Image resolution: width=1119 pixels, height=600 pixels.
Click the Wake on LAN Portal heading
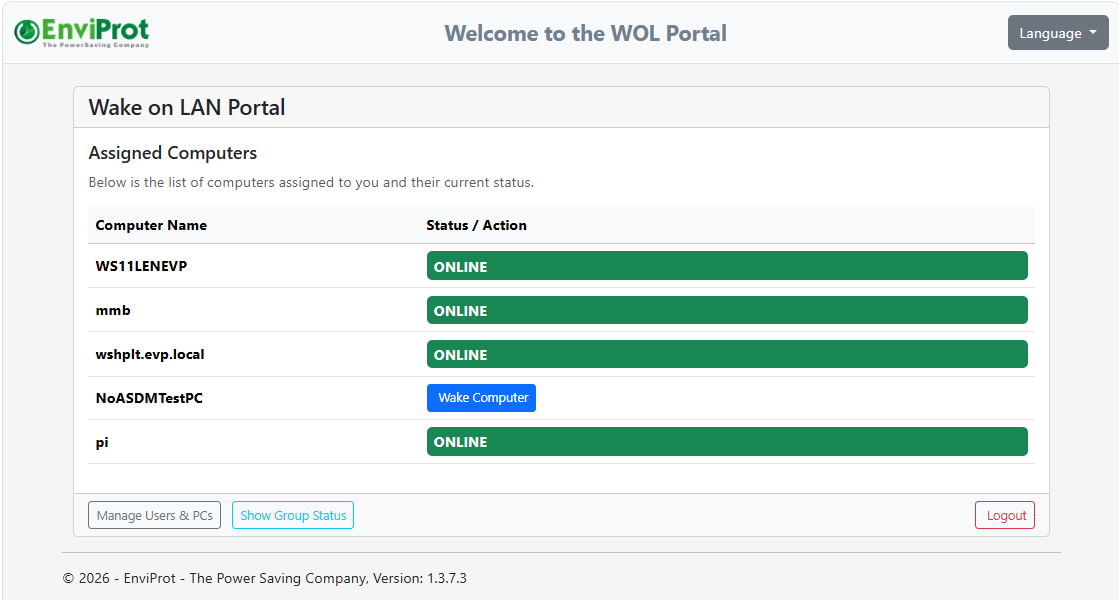click(x=187, y=107)
